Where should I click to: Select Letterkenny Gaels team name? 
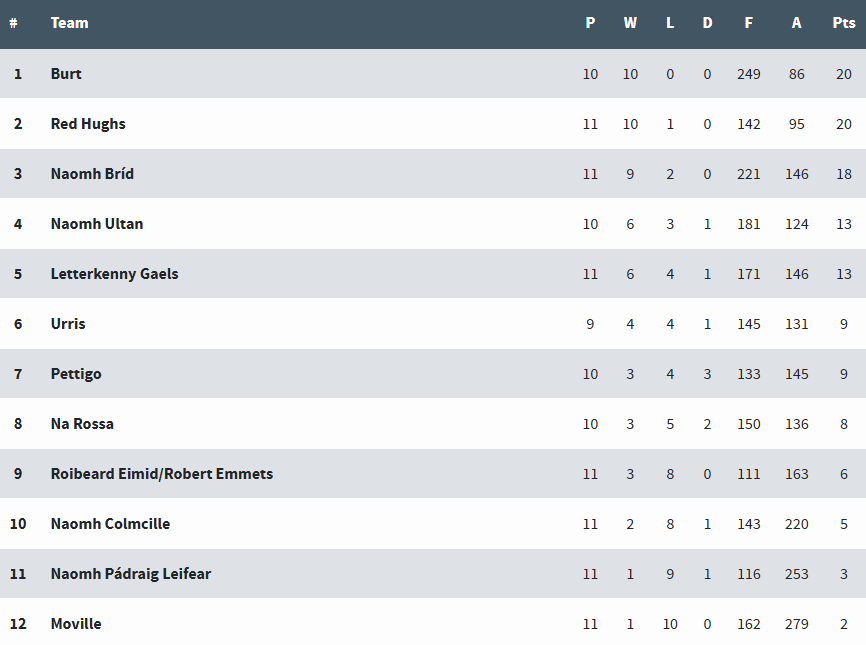click(x=114, y=274)
